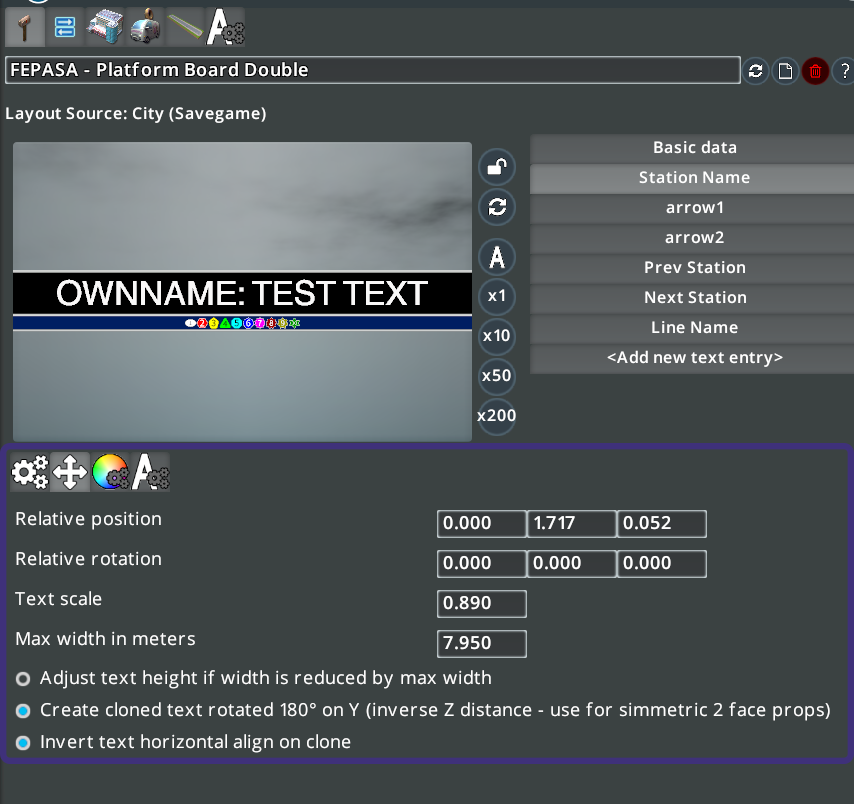Enable adjust text height if width reduced option
This screenshot has width=854, height=804.
coord(23,679)
